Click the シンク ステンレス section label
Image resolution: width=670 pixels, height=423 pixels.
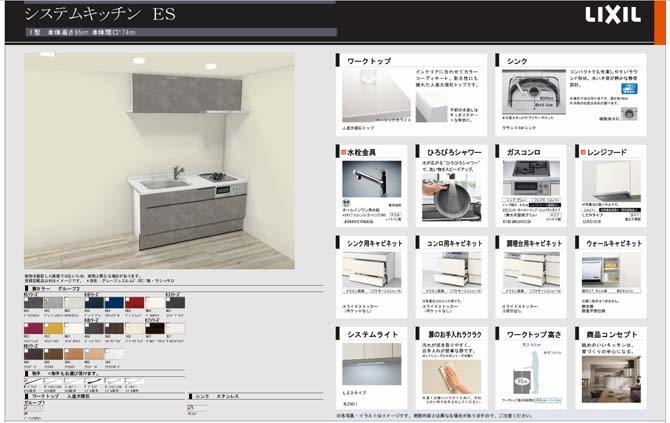point(217,397)
